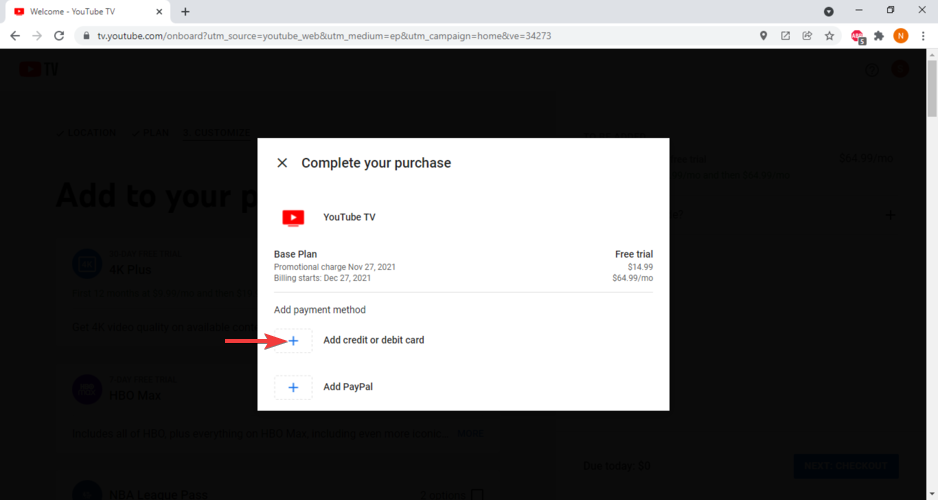Reload the page with the refresh icon
The image size is (938, 500).
tap(60, 36)
